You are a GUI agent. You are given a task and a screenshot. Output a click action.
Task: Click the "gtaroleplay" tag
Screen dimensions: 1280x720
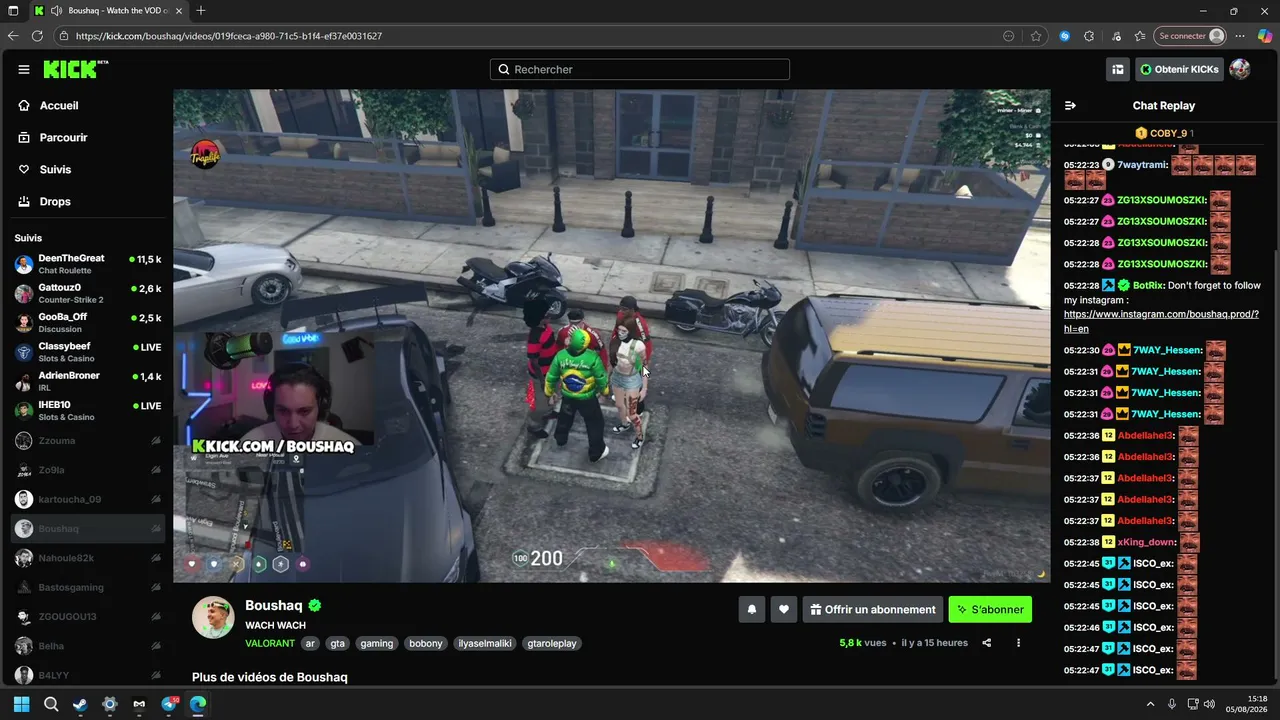pyautogui.click(x=552, y=644)
